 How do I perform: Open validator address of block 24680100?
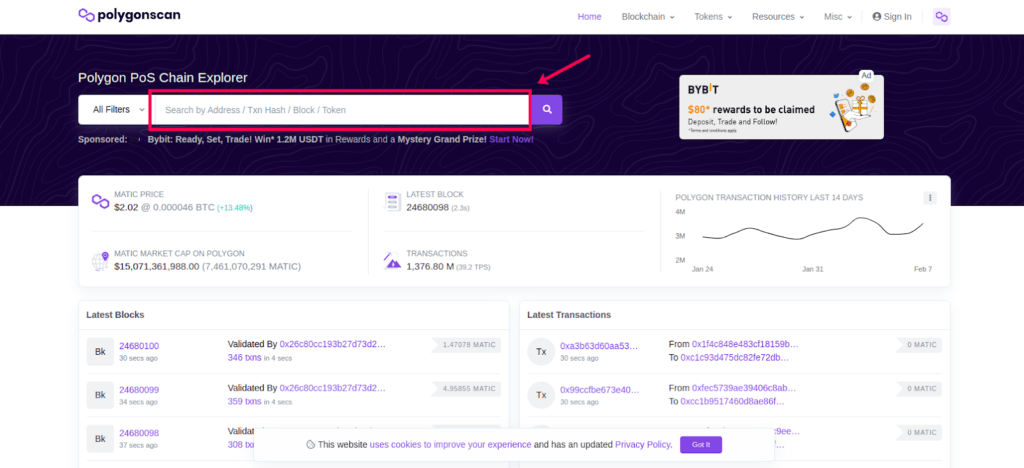coord(332,344)
